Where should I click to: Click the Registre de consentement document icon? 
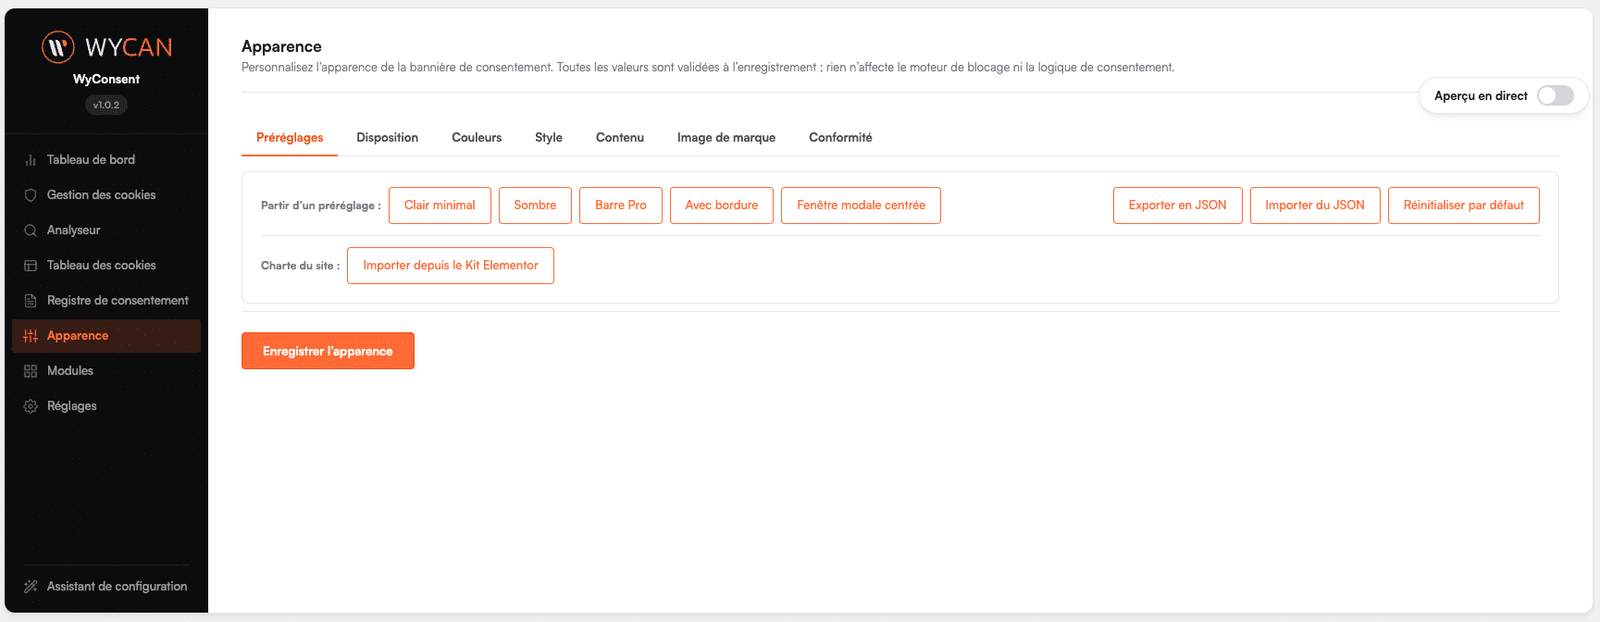click(x=31, y=300)
